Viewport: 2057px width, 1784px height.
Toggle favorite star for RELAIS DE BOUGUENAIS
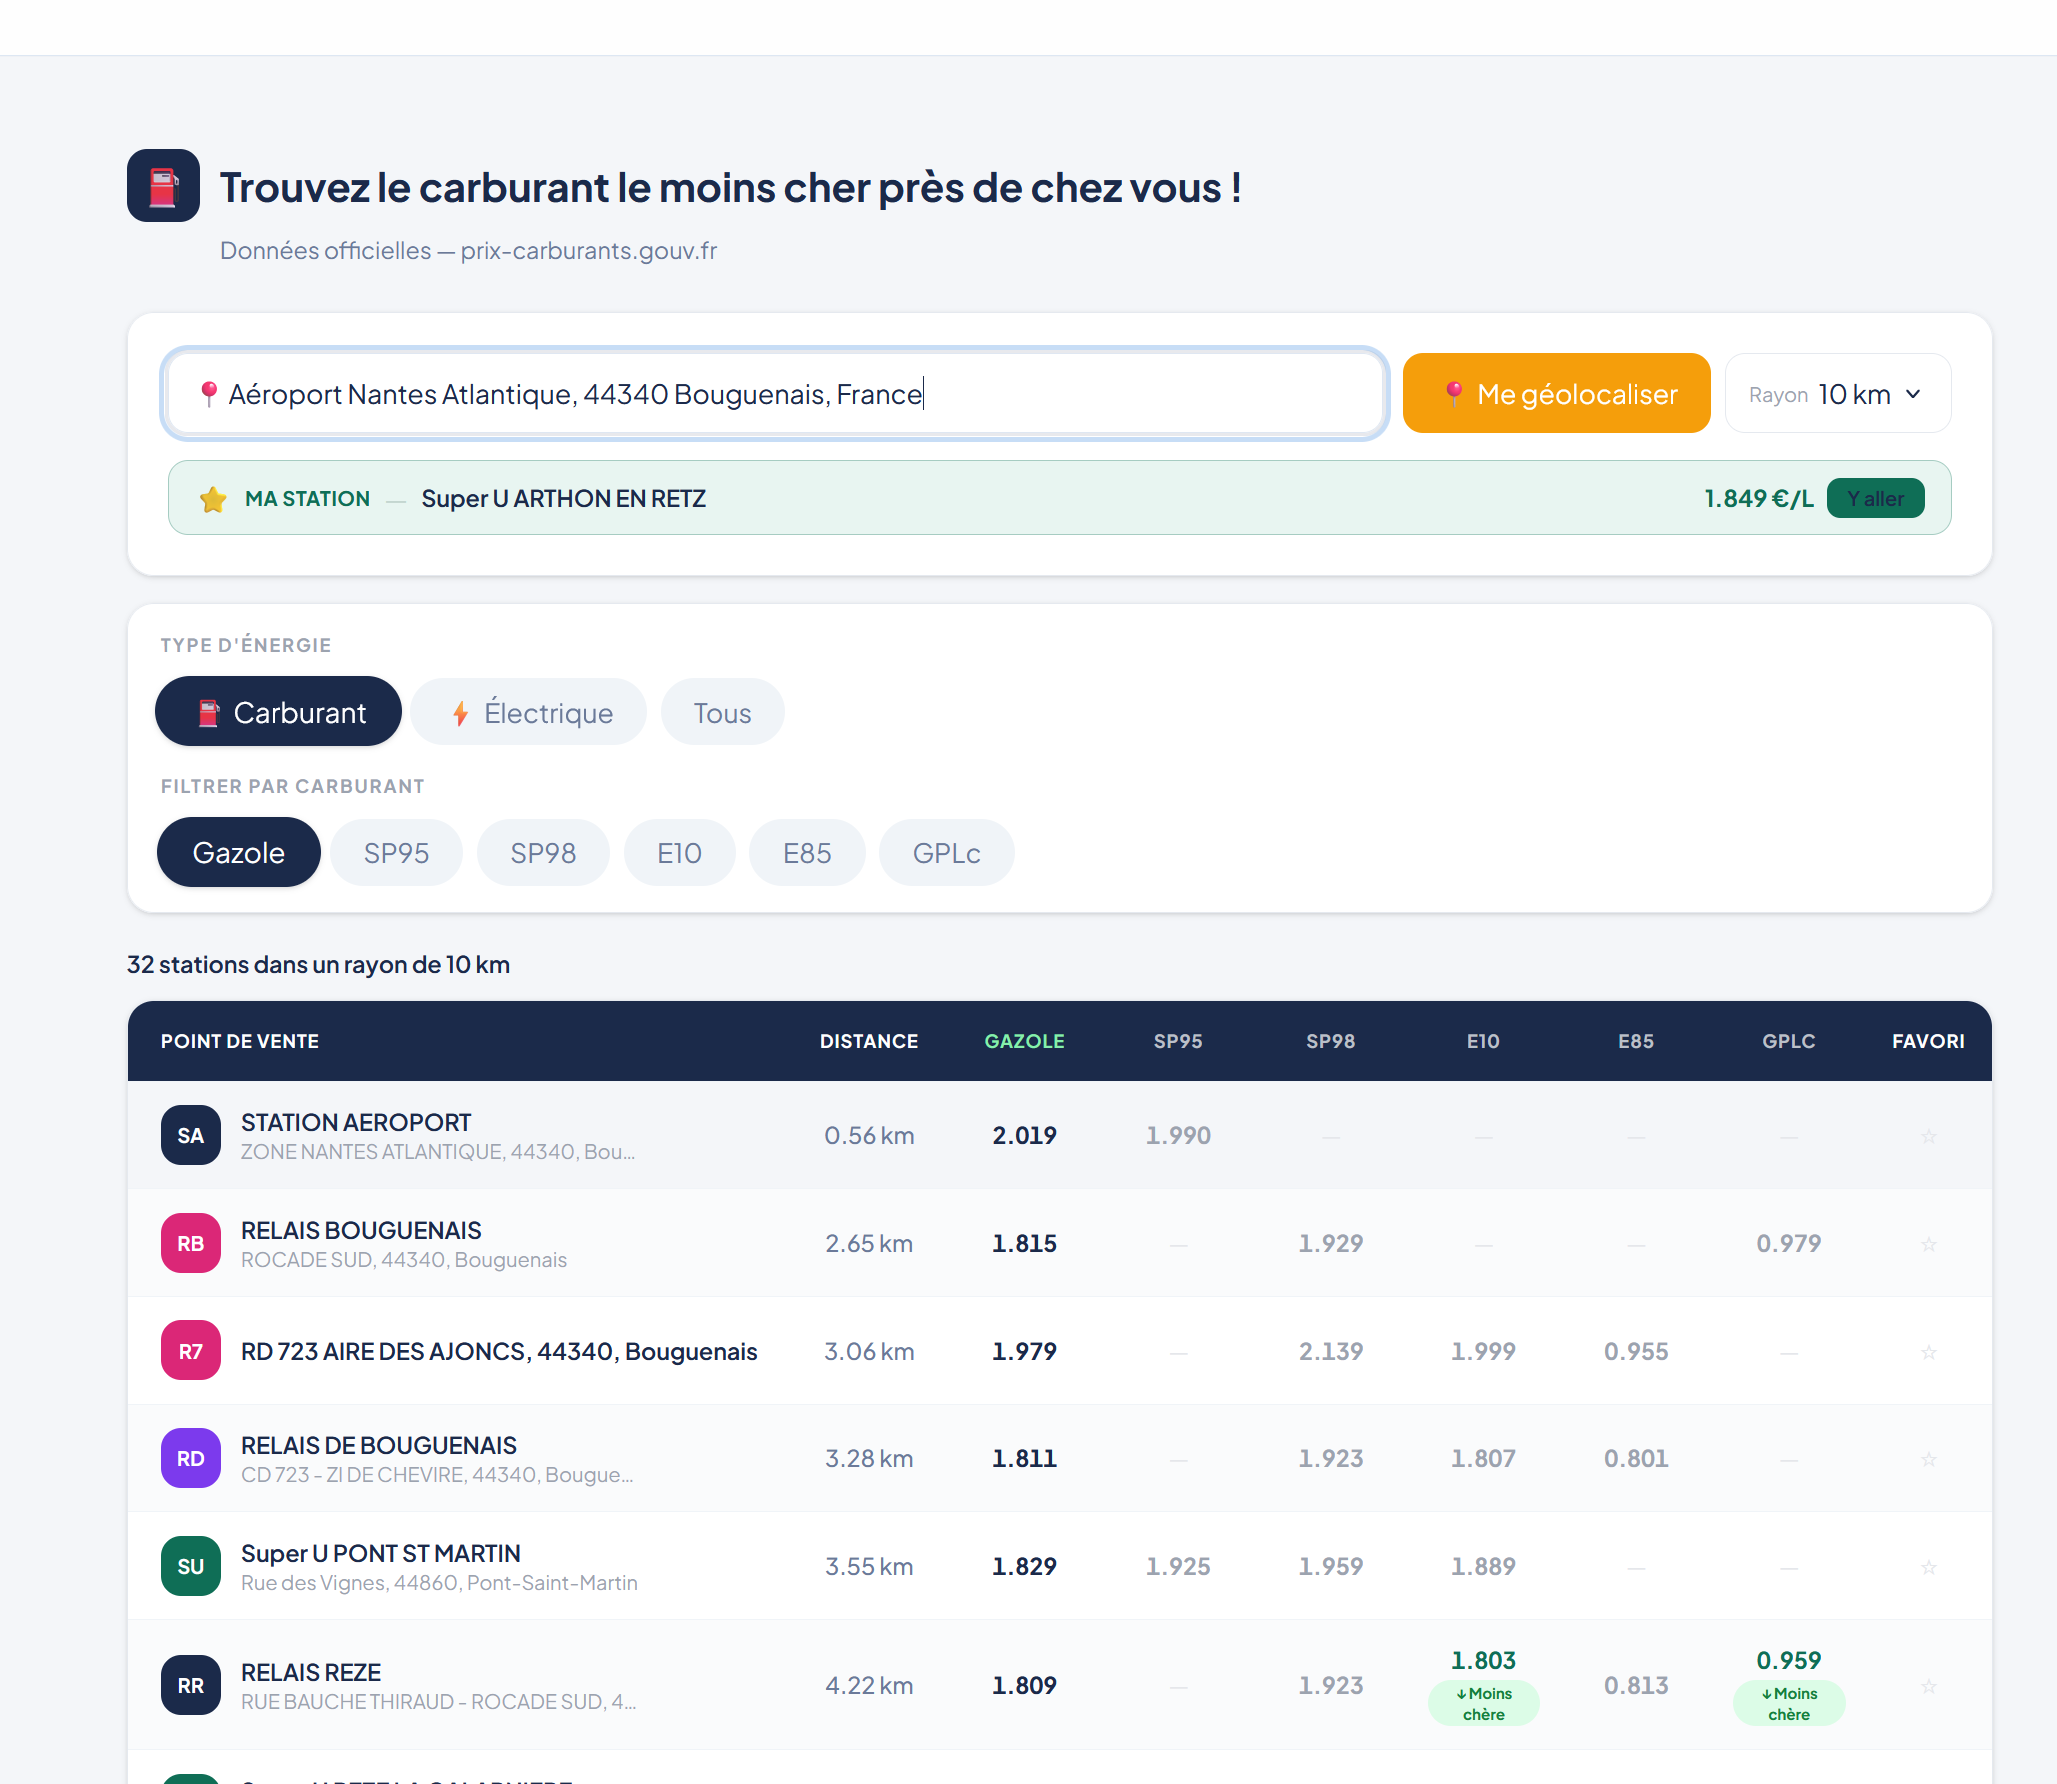point(1929,1459)
